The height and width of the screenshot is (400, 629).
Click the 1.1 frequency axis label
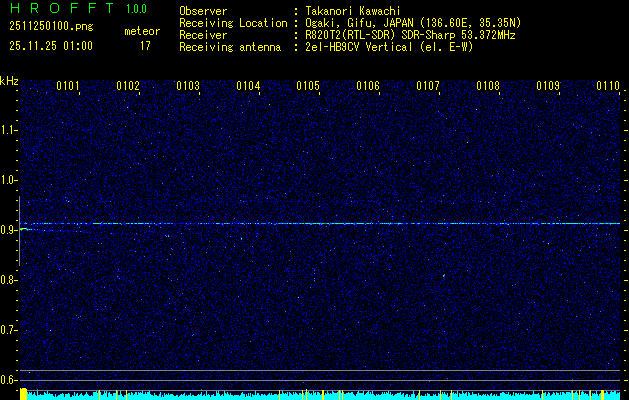tap(9, 130)
